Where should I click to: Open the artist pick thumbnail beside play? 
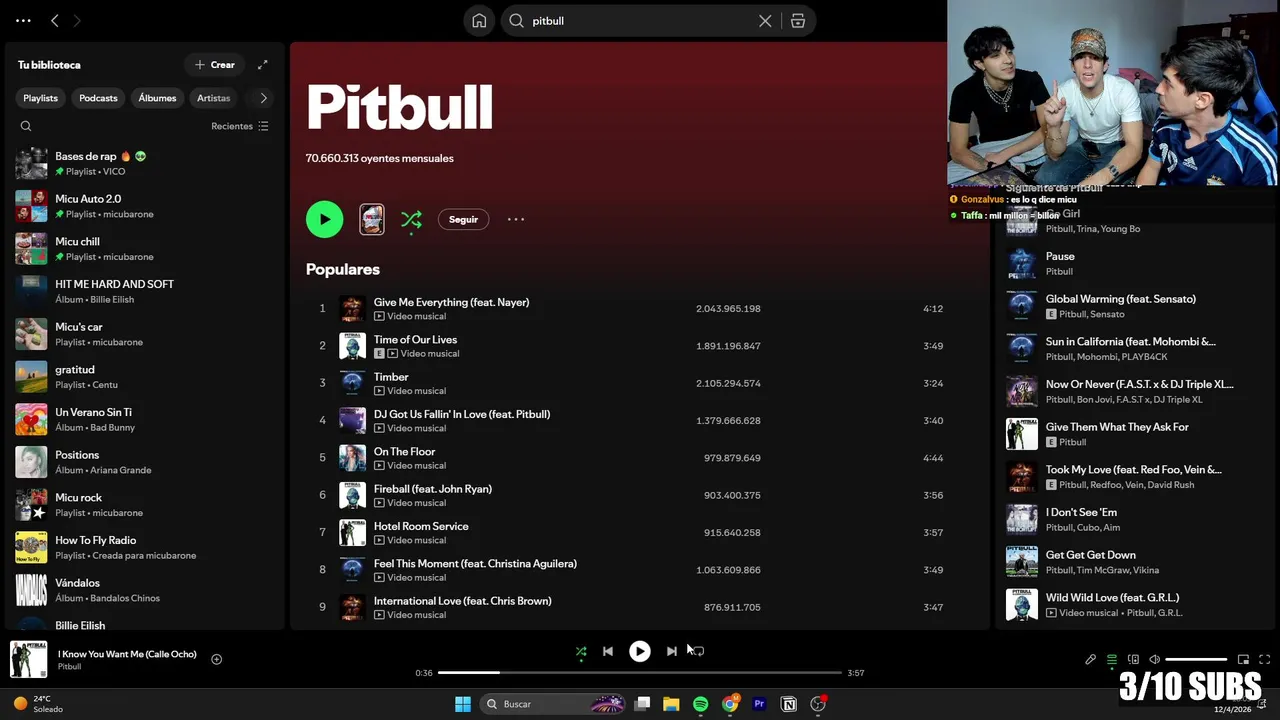click(x=372, y=219)
